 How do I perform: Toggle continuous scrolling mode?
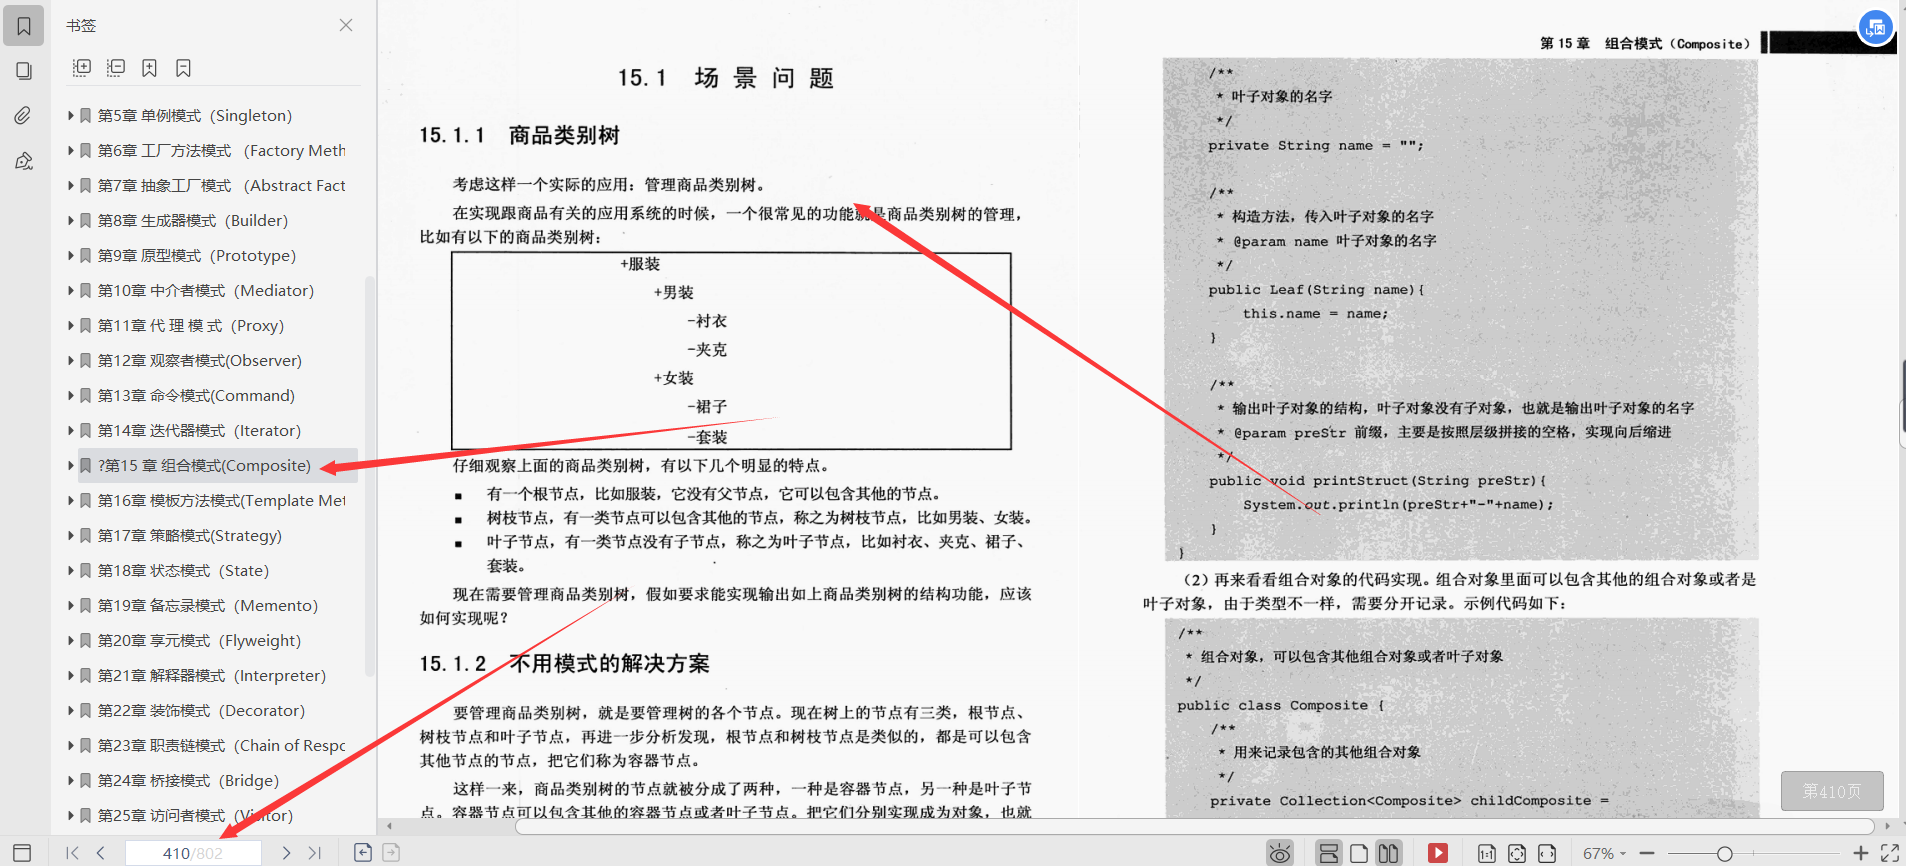pyautogui.click(x=1329, y=853)
